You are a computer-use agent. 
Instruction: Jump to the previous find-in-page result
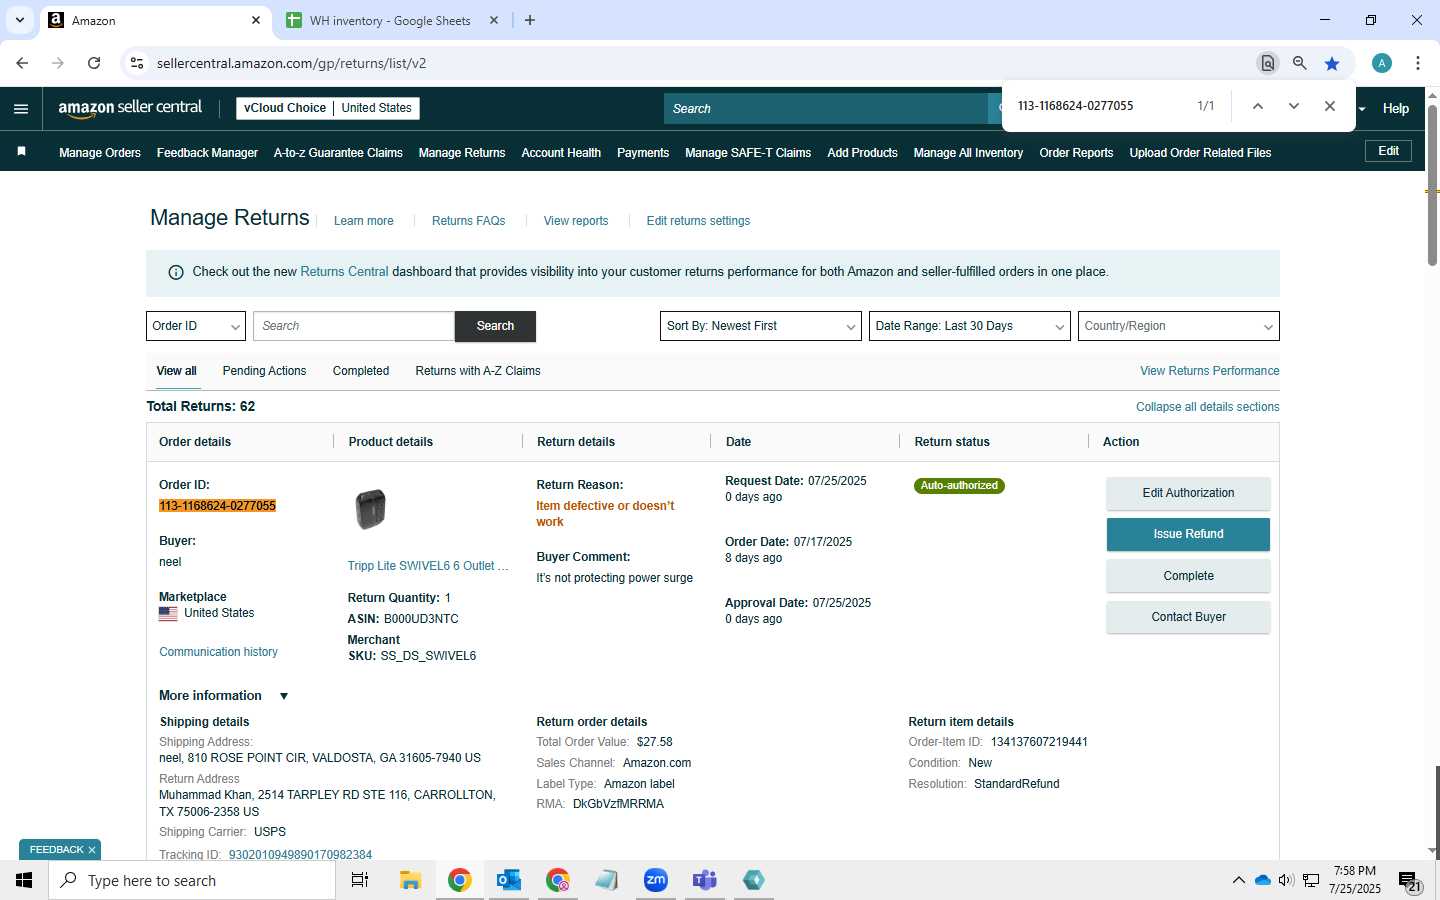point(1258,106)
